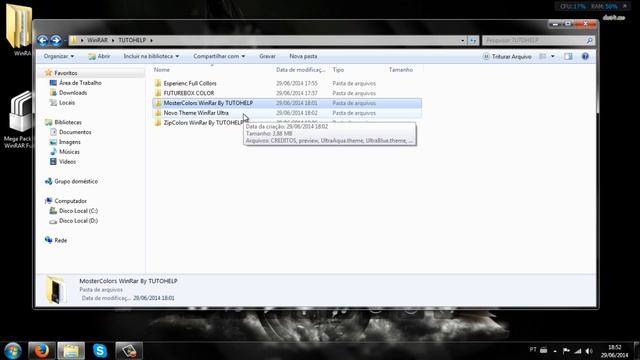
Task: Select WinRAR in the address breadcrumb
Action: (x=98, y=40)
